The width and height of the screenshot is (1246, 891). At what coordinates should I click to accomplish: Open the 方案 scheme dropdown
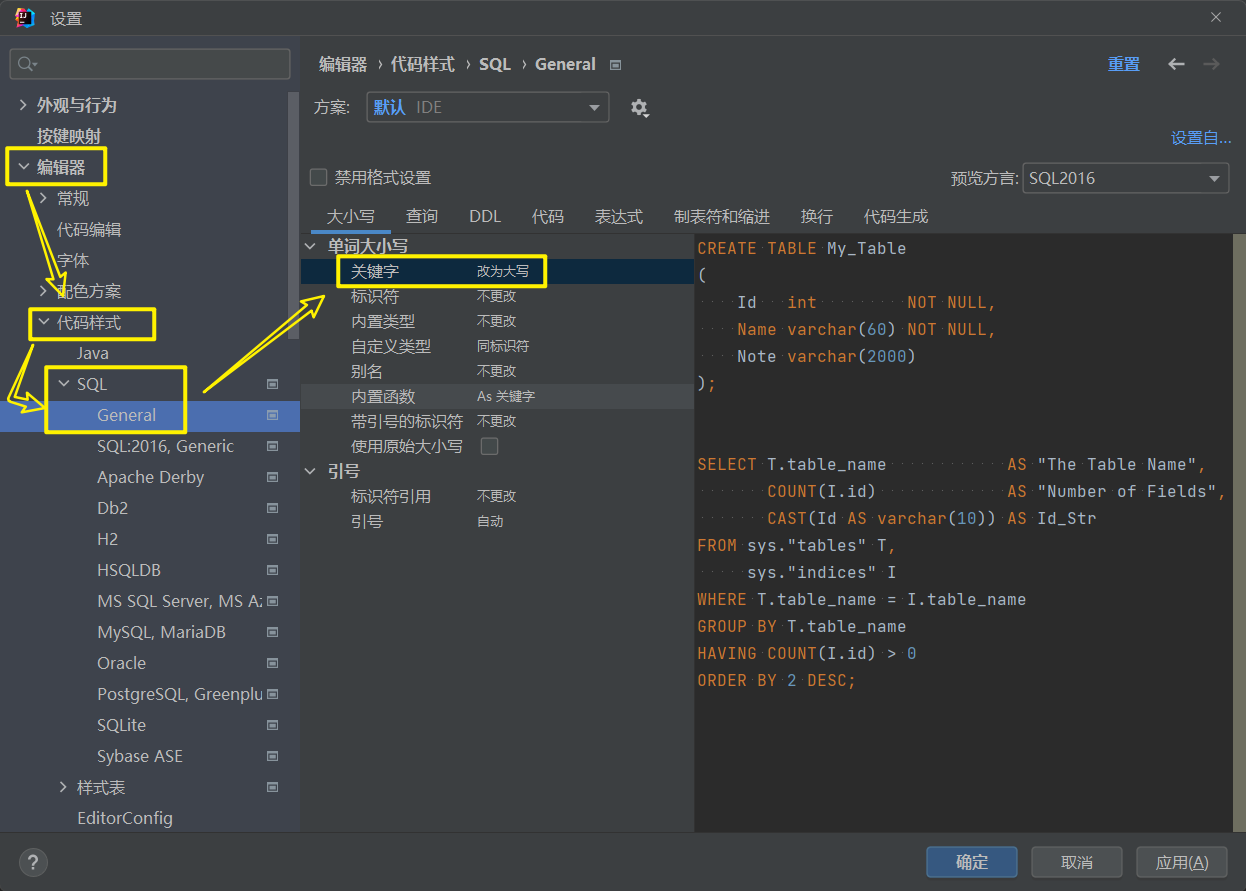[x=487, y=108]
